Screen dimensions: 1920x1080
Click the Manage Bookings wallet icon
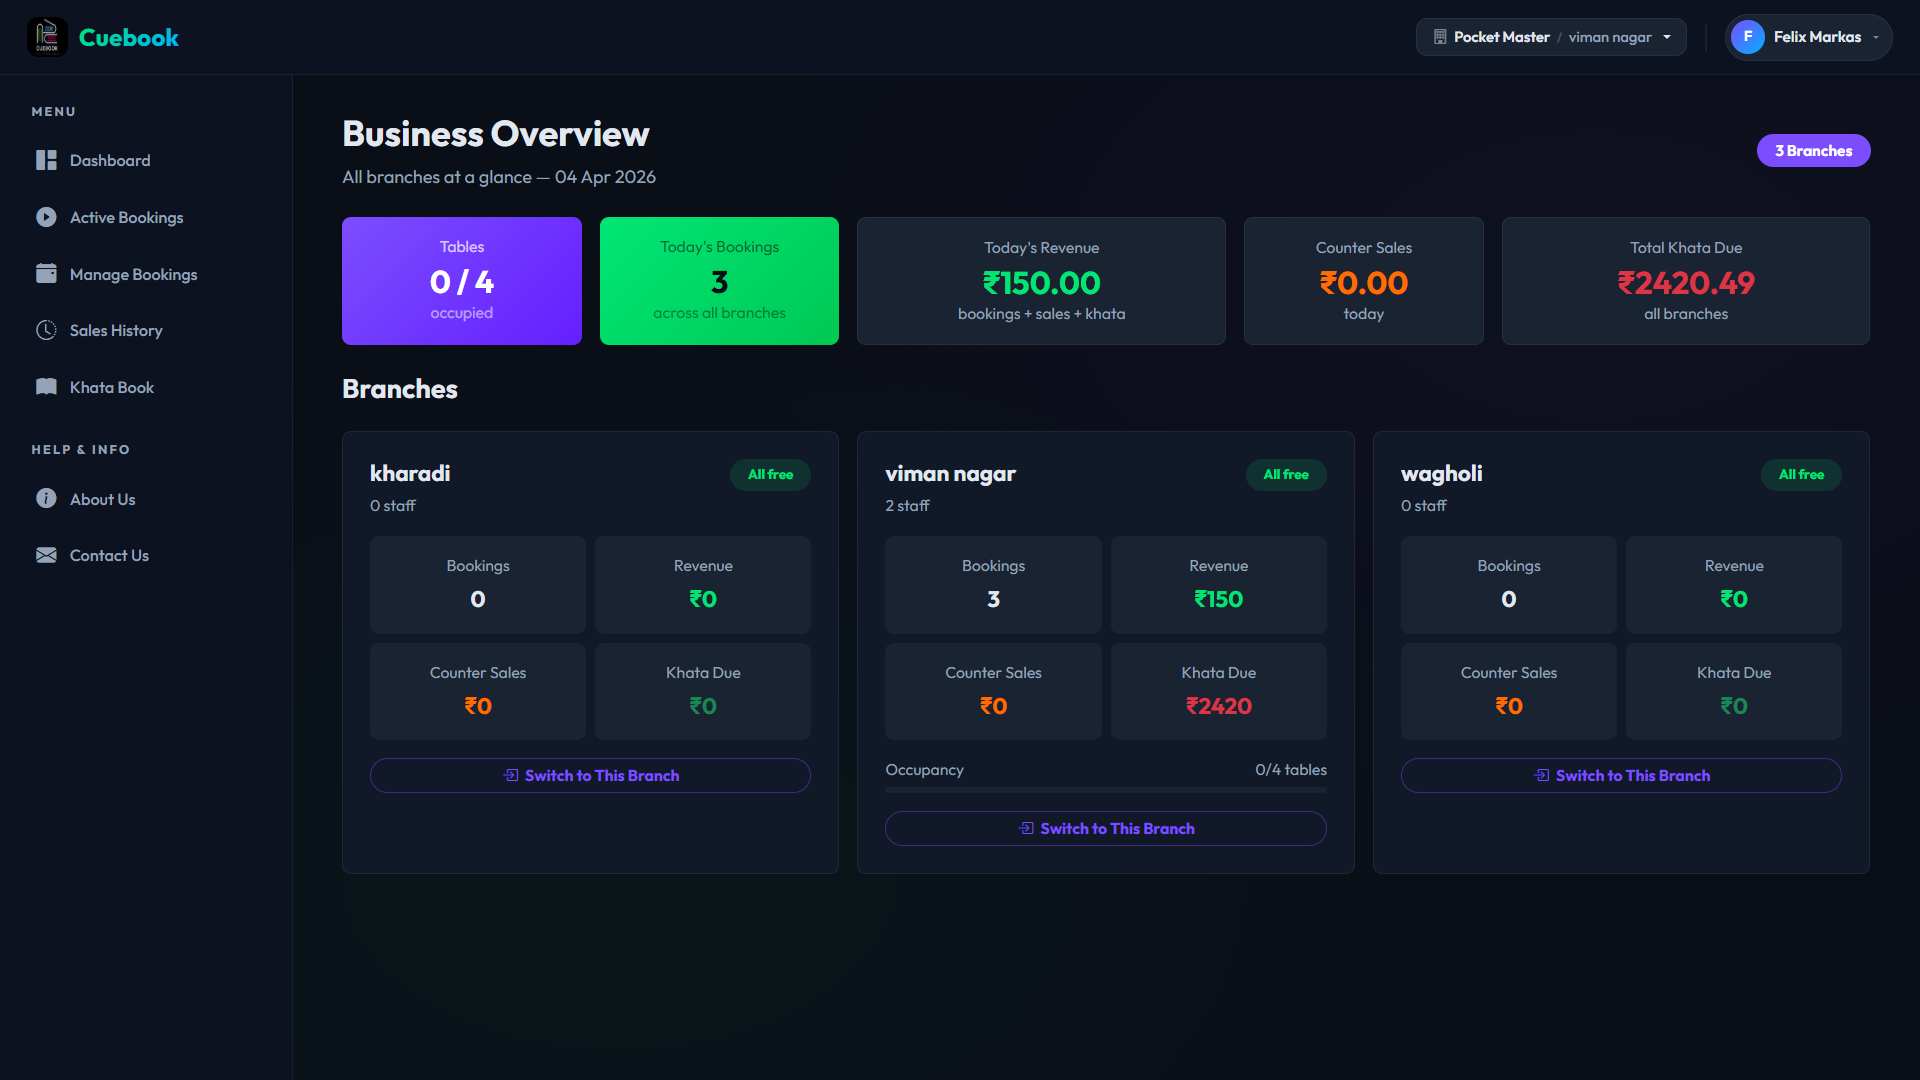[46, 274]
